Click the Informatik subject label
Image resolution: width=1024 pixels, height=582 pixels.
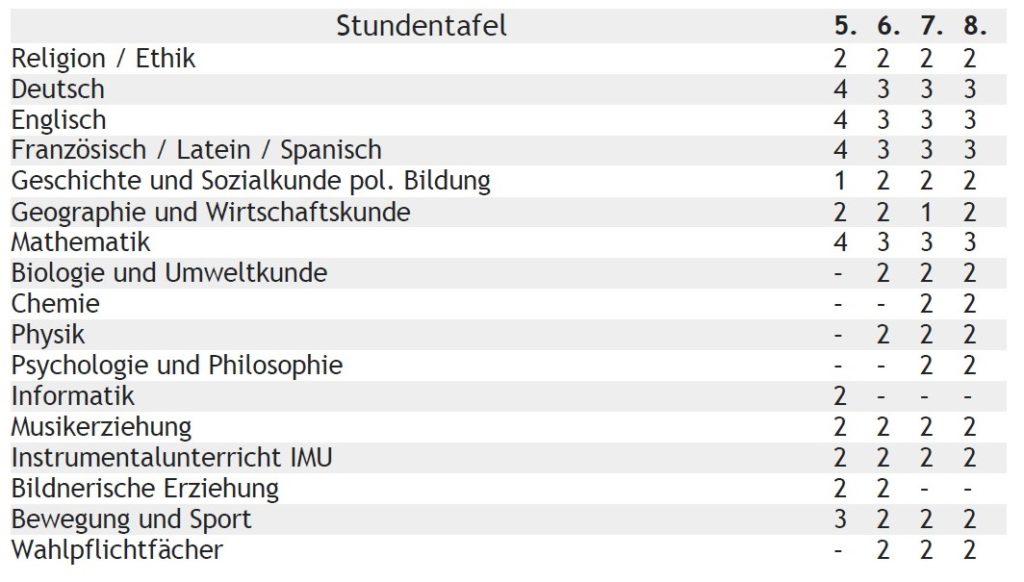click(72, 396)
